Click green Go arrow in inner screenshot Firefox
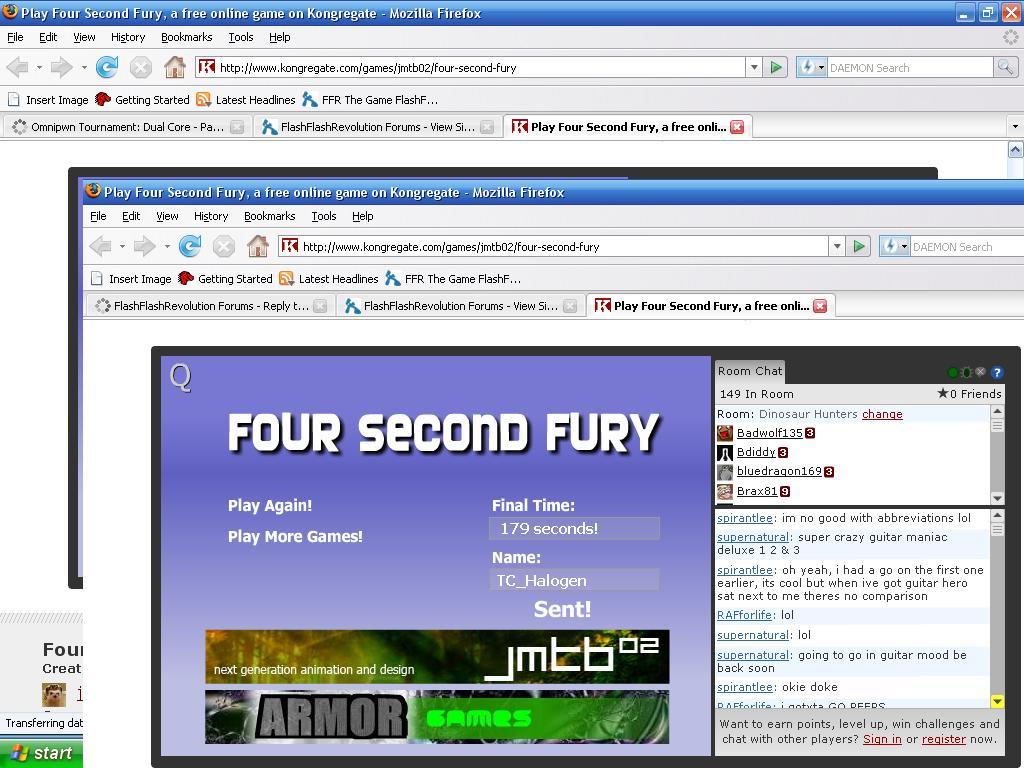 coord(858,246)
